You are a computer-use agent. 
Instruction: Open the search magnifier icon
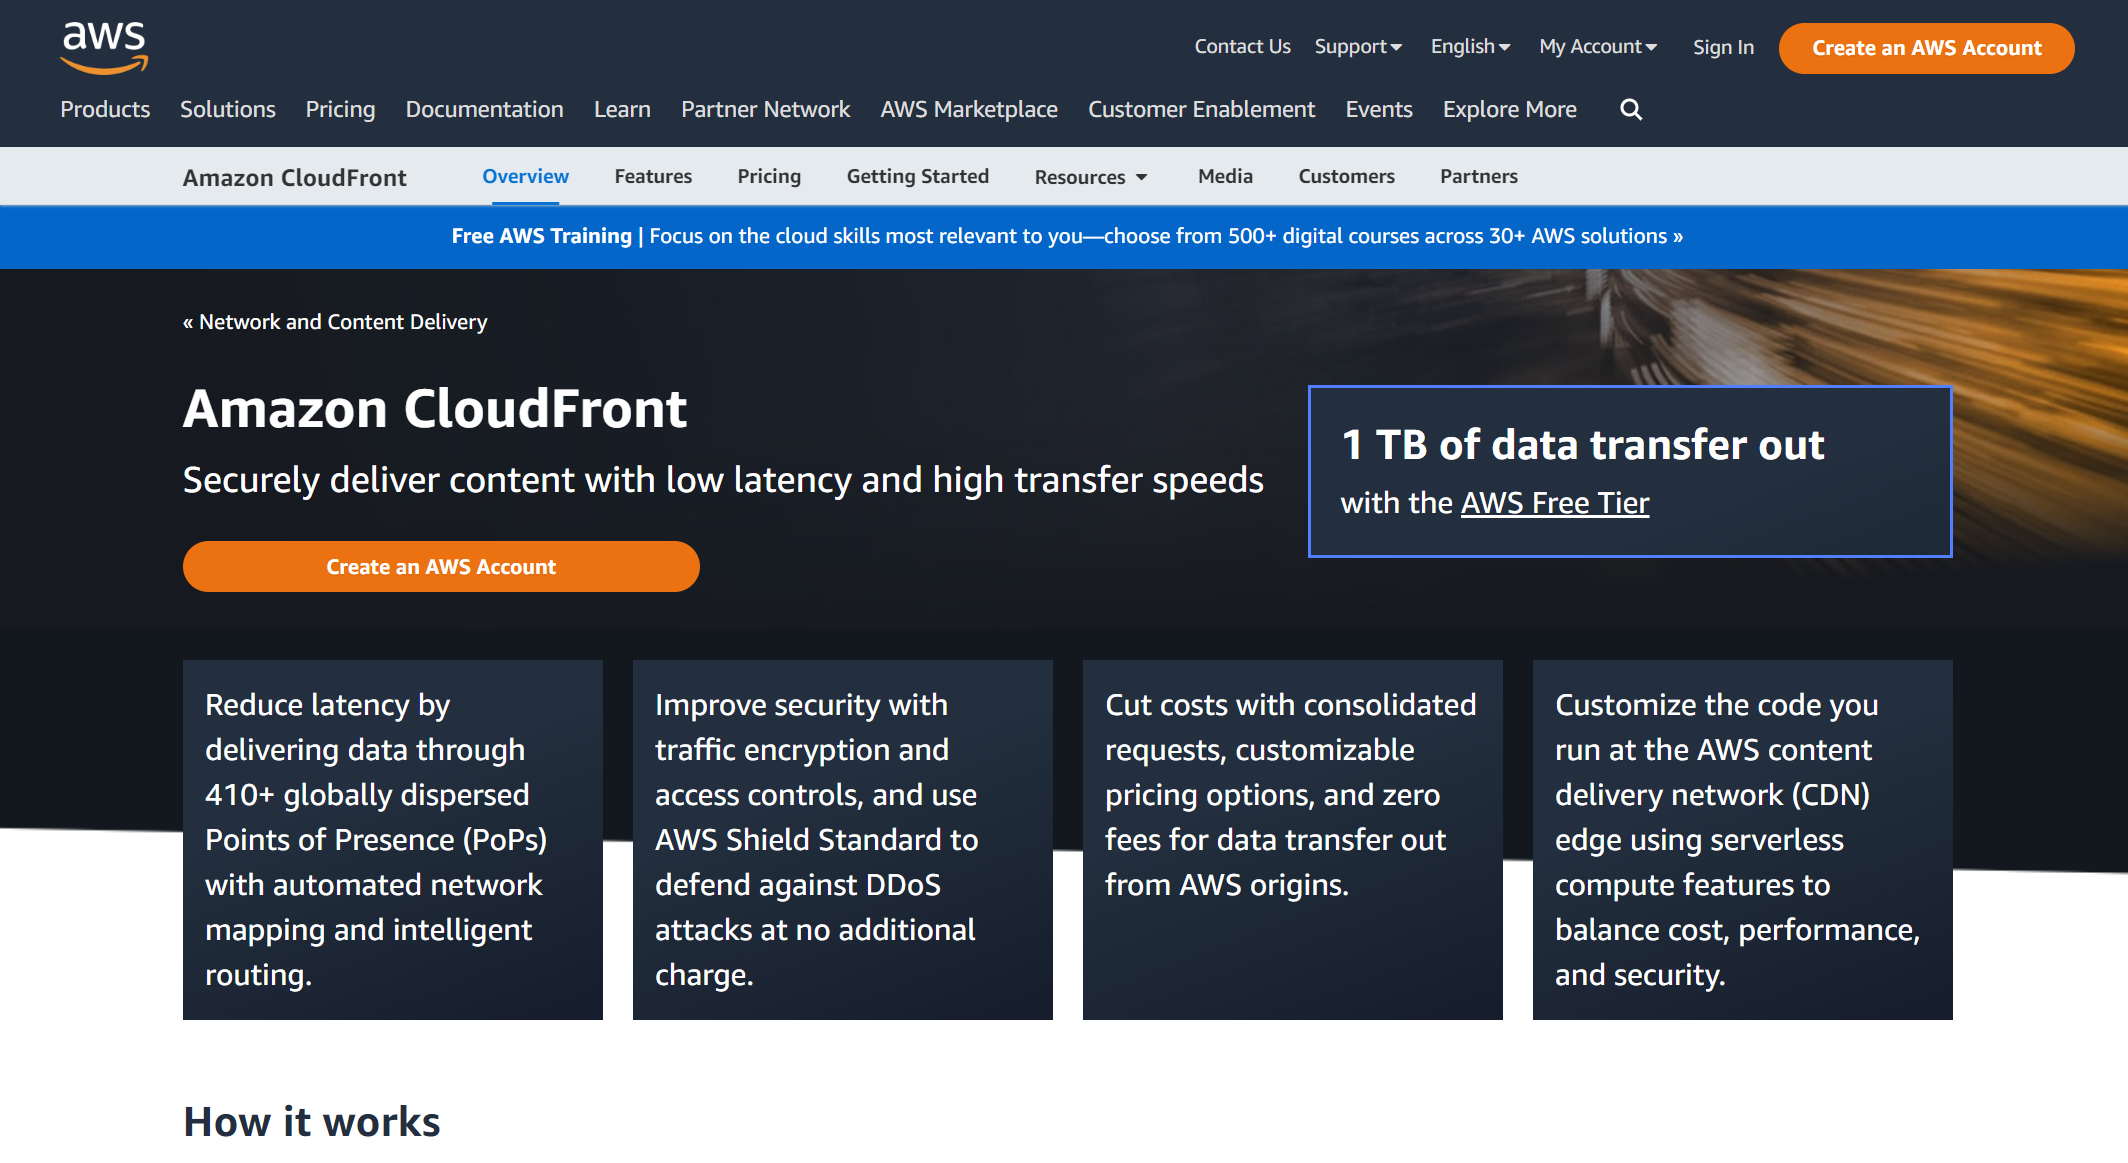pyautogui.click(x=1631, y=110)
